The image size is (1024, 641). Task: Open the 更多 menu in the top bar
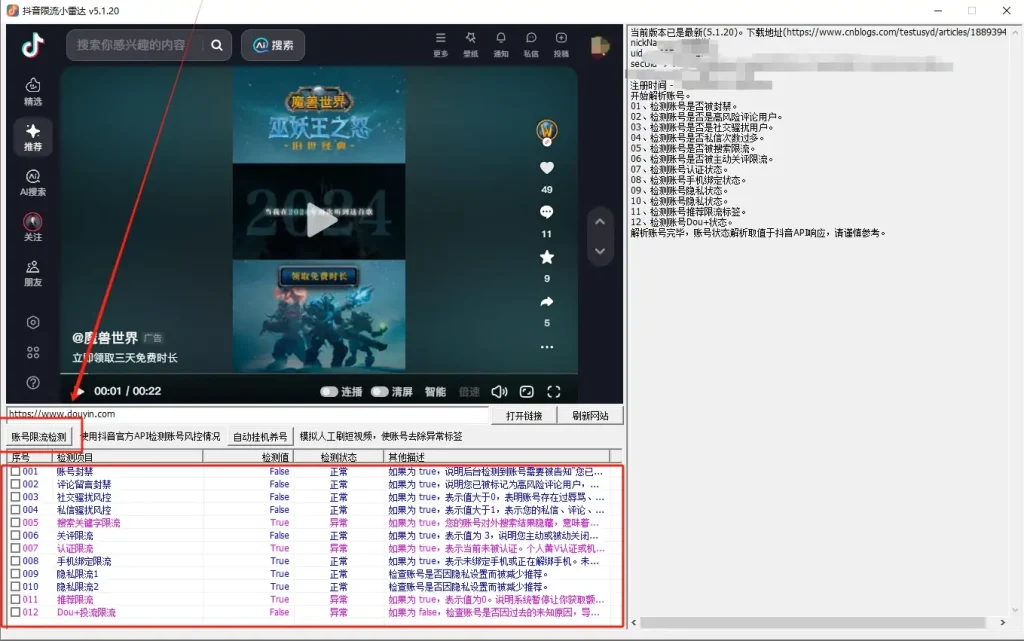pos(441,45)
